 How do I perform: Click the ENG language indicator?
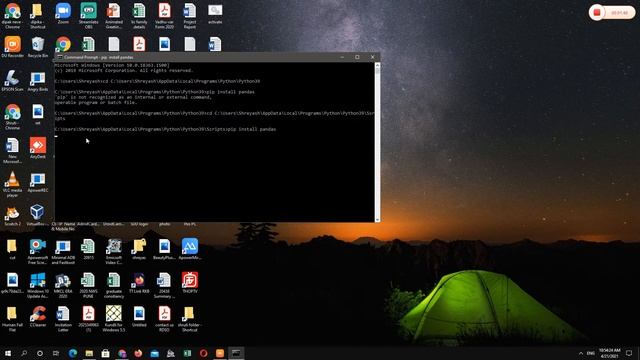tap(591, 353)
